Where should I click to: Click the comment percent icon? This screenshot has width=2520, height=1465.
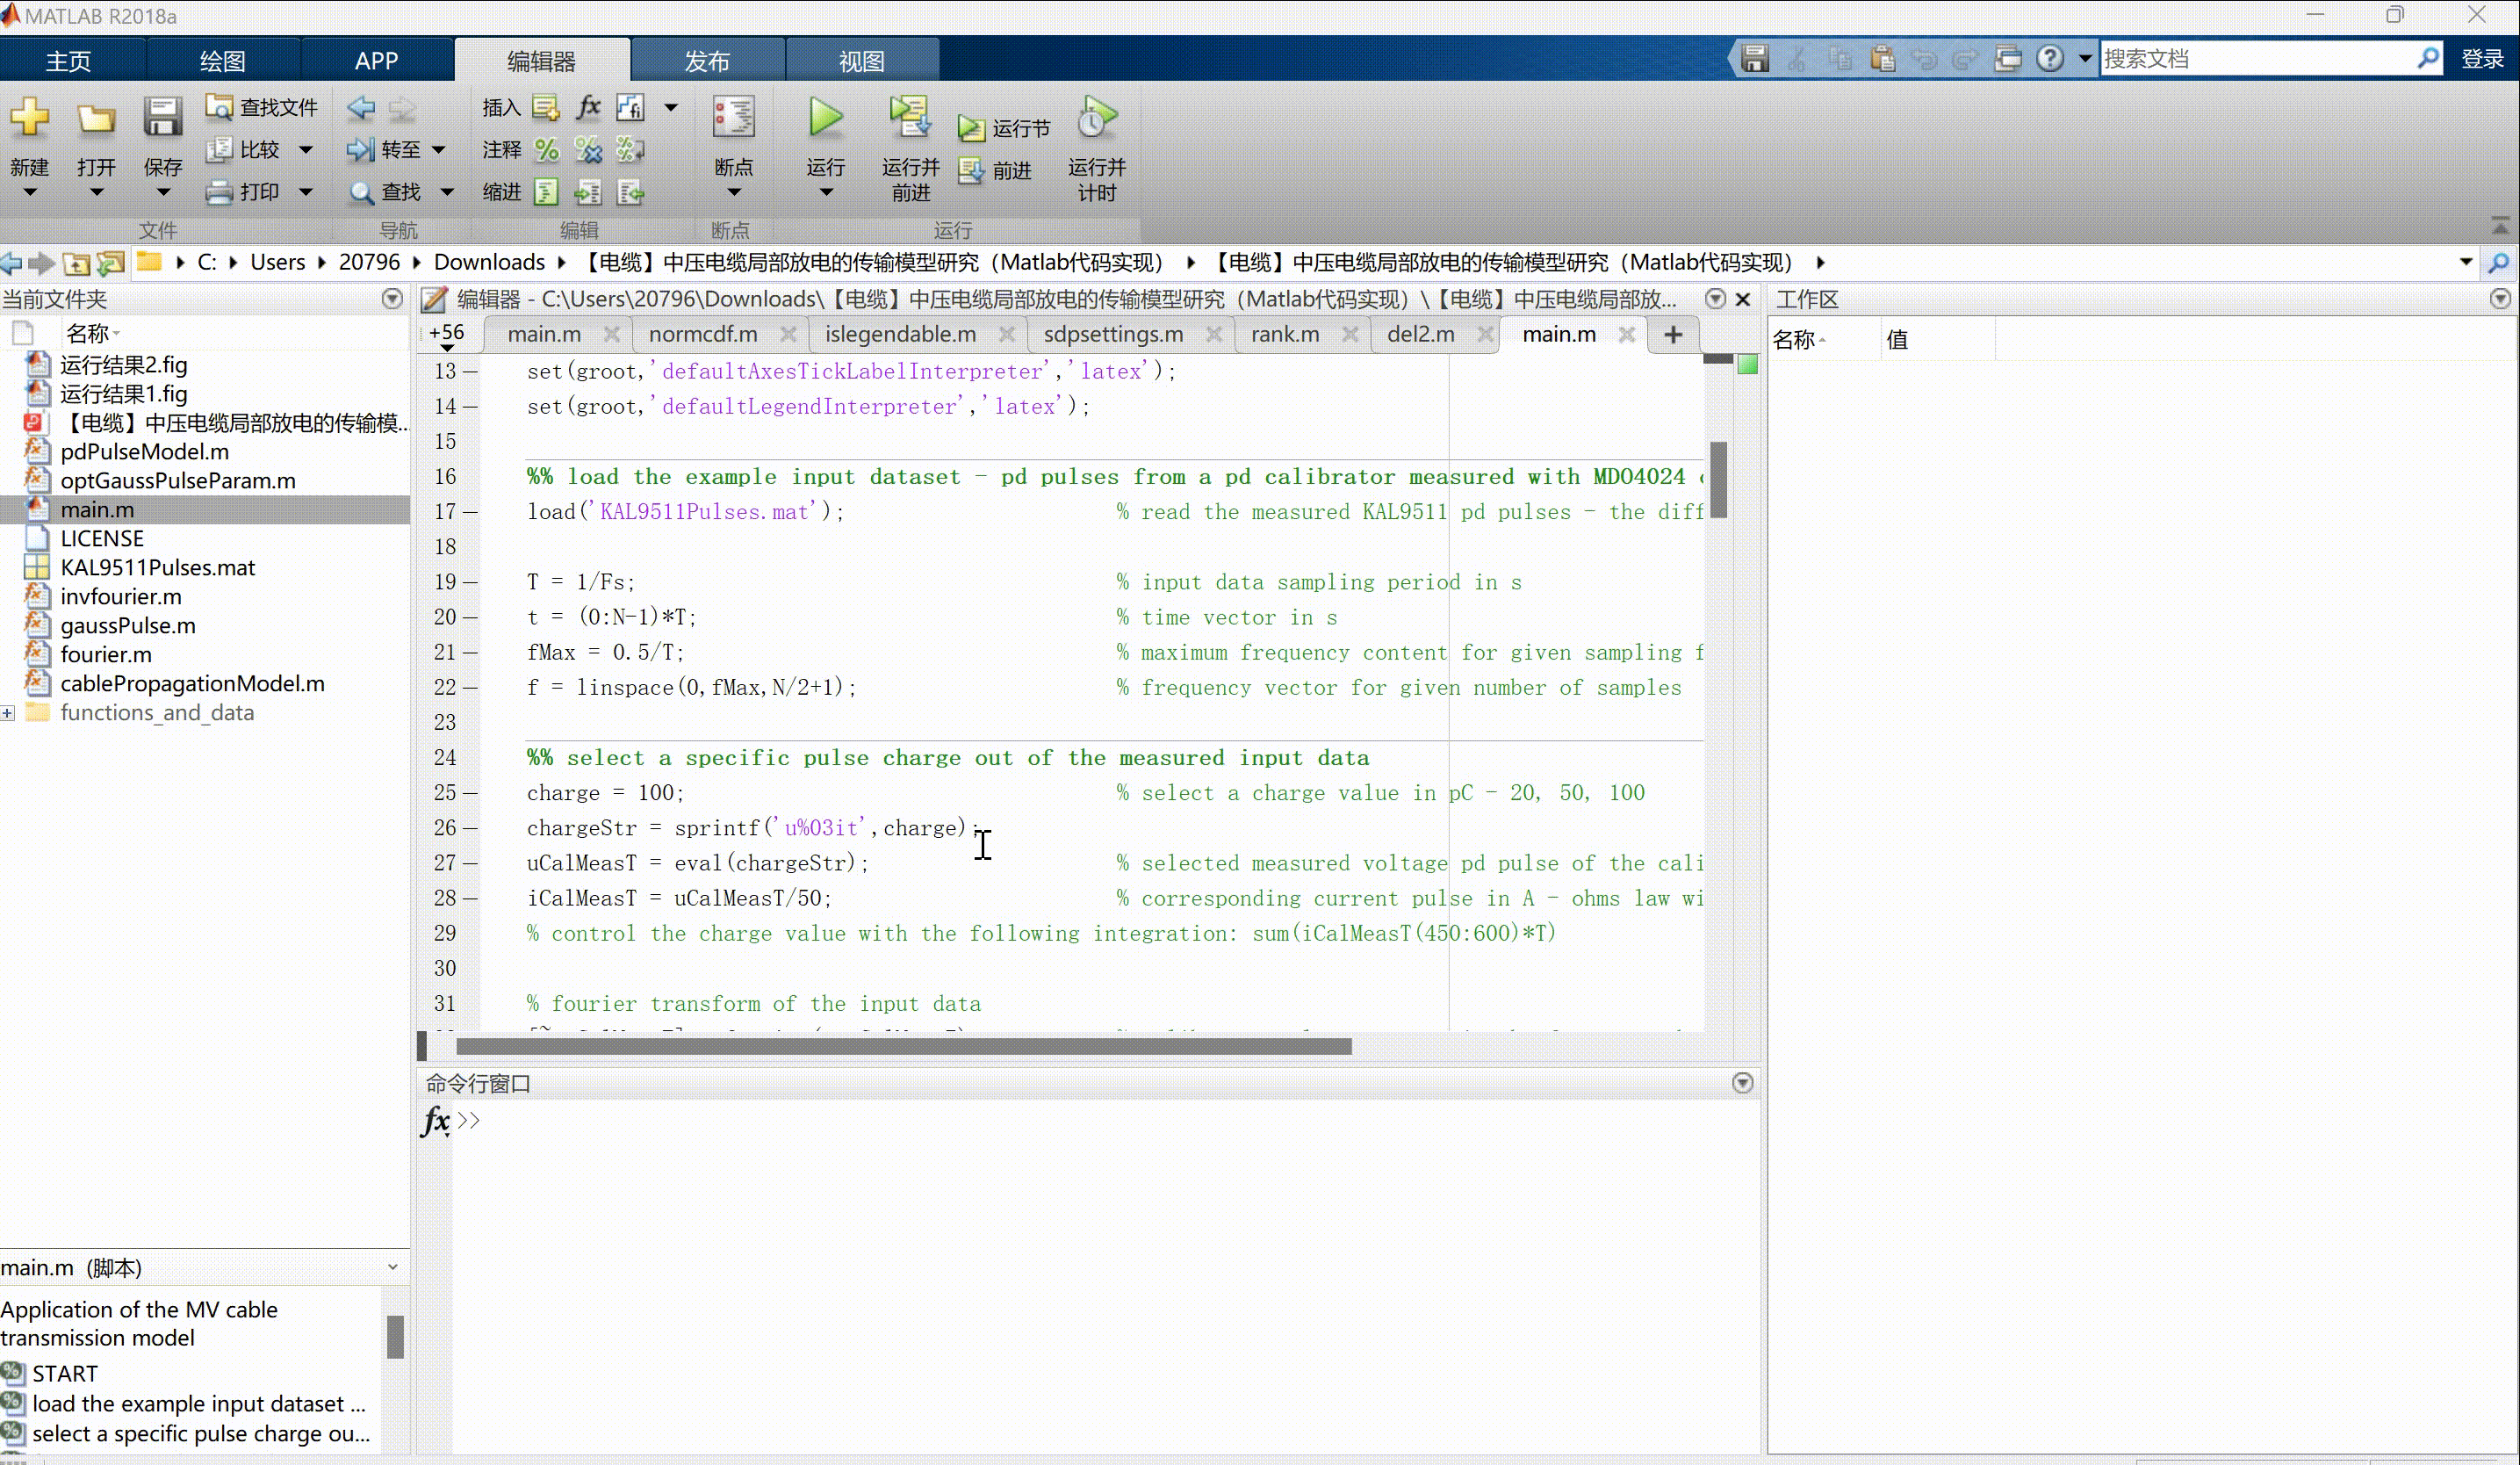[x=546, y=150]
